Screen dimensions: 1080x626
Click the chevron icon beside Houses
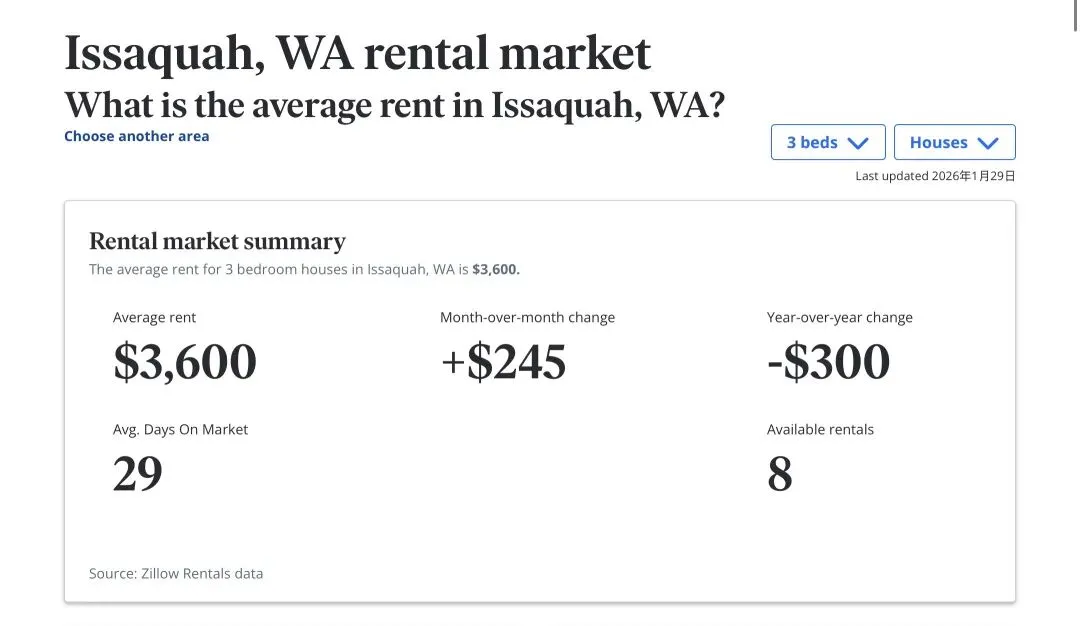(988, 143)
